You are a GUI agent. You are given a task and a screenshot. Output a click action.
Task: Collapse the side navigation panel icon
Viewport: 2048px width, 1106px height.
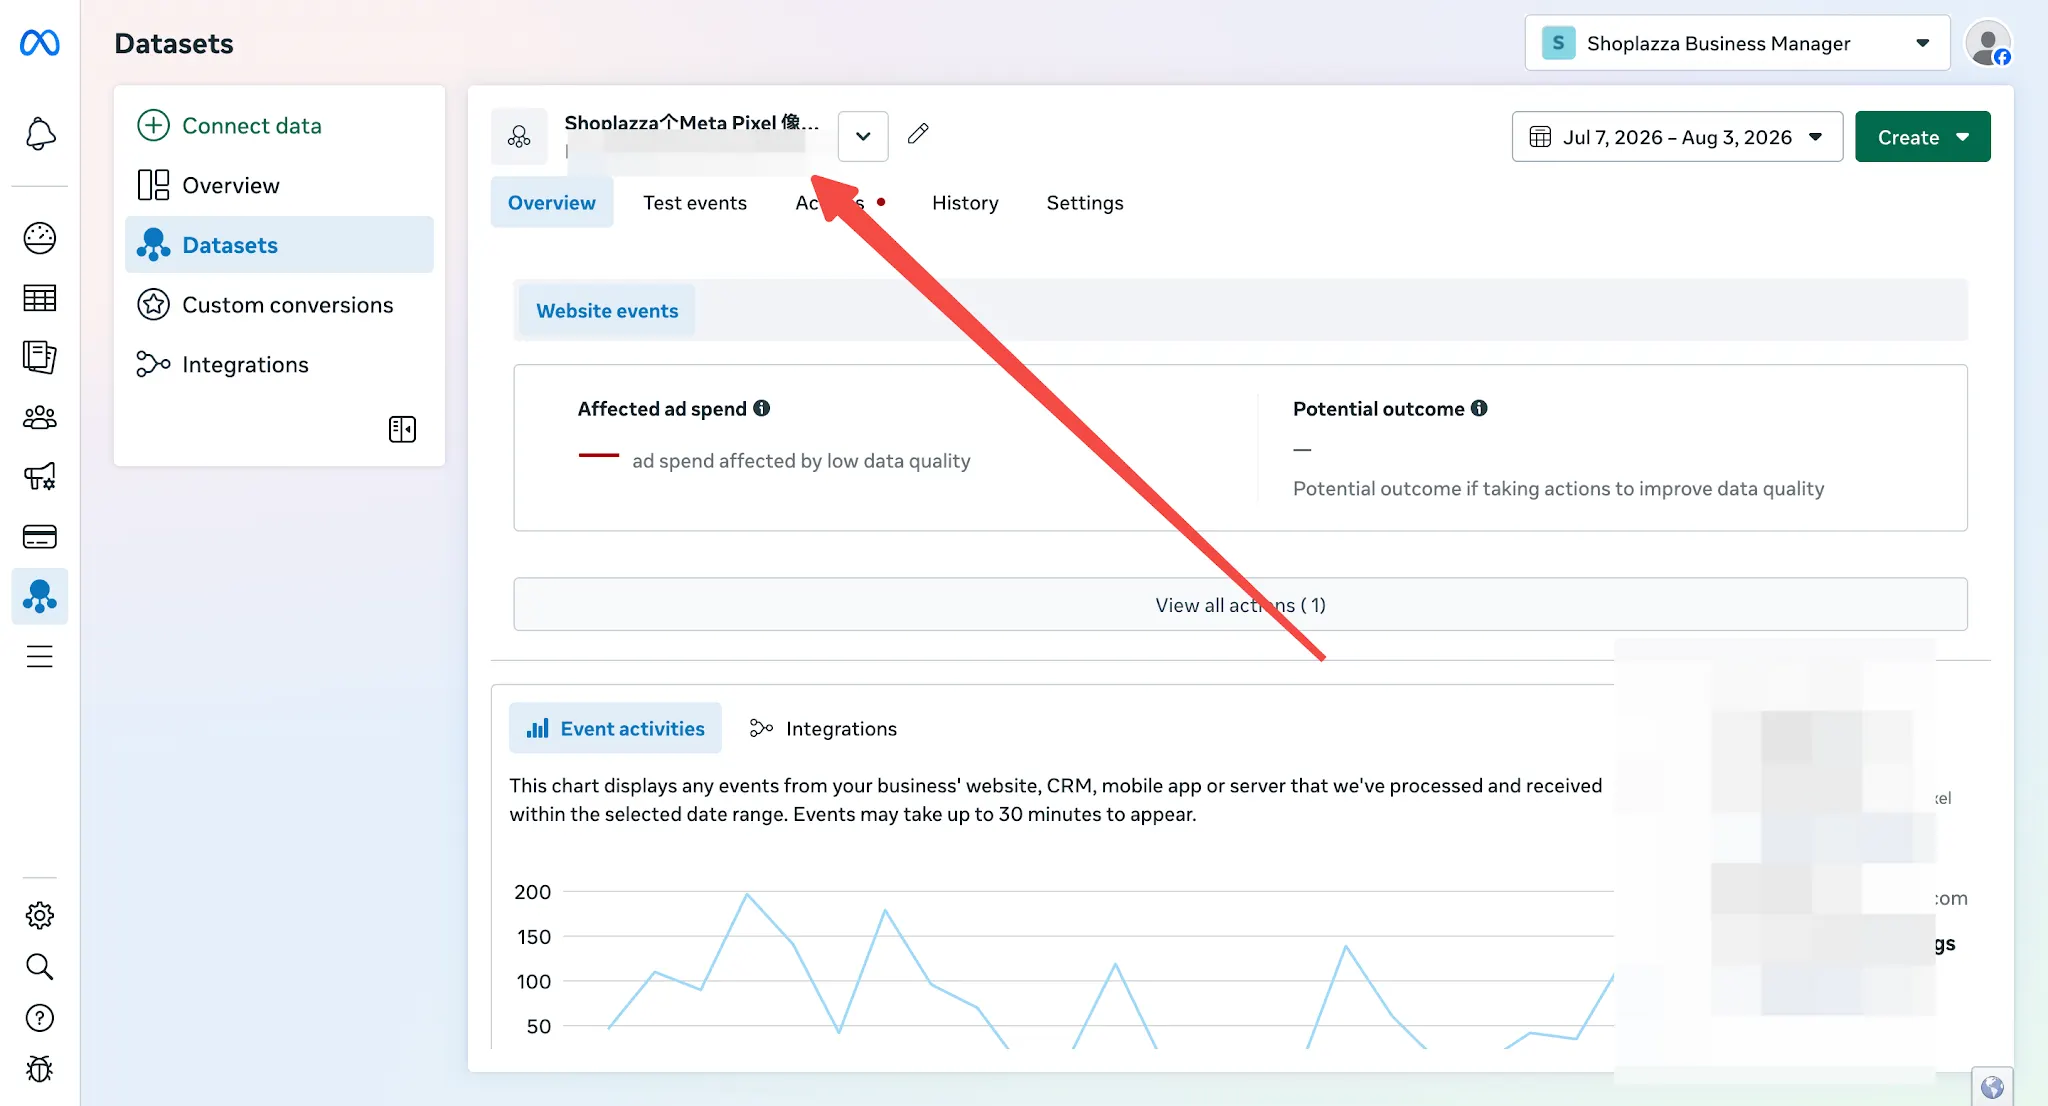(402, 429)
